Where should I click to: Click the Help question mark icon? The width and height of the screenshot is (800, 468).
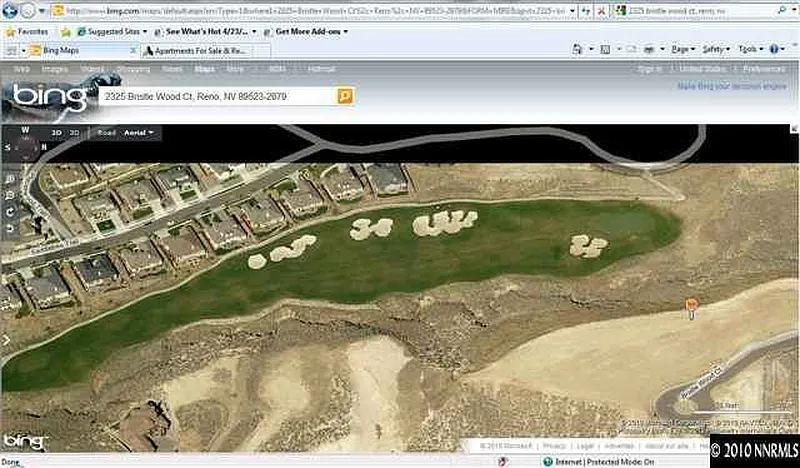click(775, 49)
